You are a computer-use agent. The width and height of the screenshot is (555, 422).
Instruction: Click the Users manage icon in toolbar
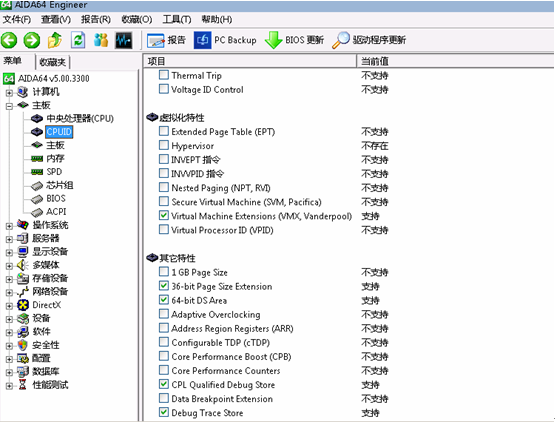[x=101, y=40]
